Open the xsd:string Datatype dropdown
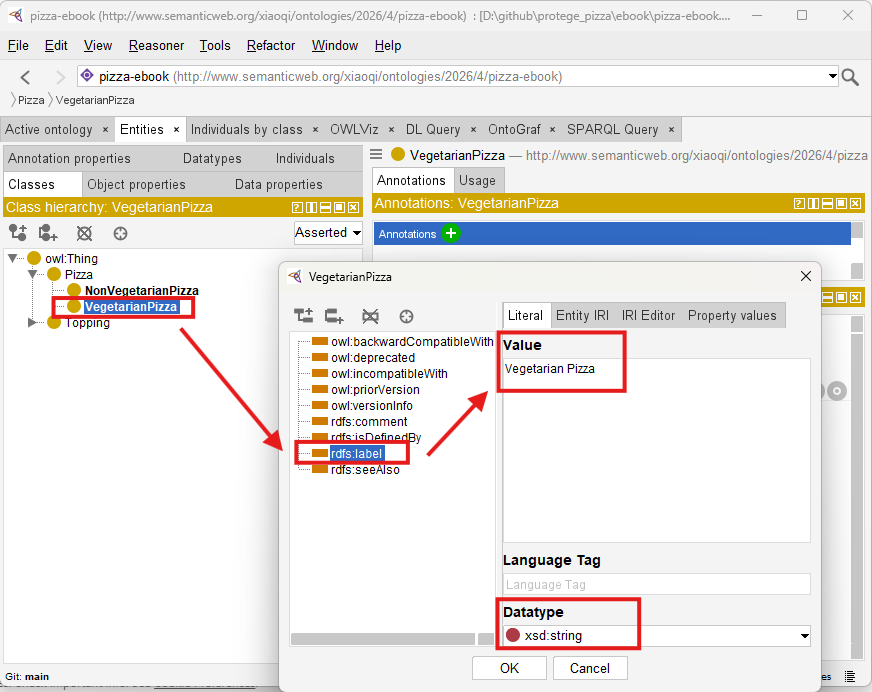 point(804,636)
